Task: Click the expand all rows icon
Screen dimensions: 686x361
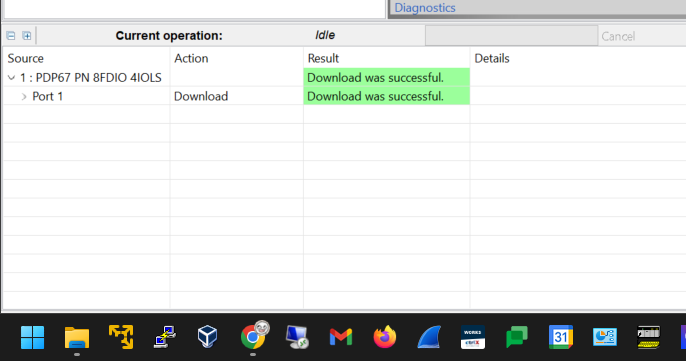Action: click(27, 36)
